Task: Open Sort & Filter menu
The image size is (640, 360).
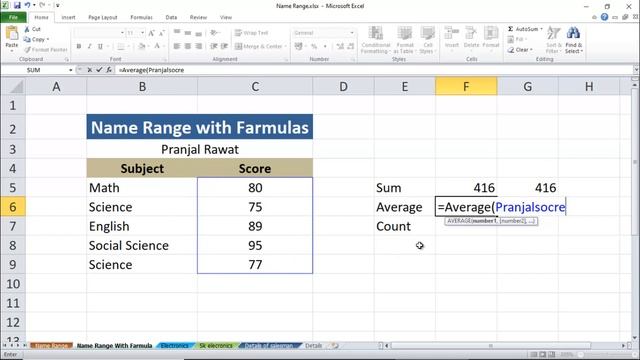Action: point(553,40)
